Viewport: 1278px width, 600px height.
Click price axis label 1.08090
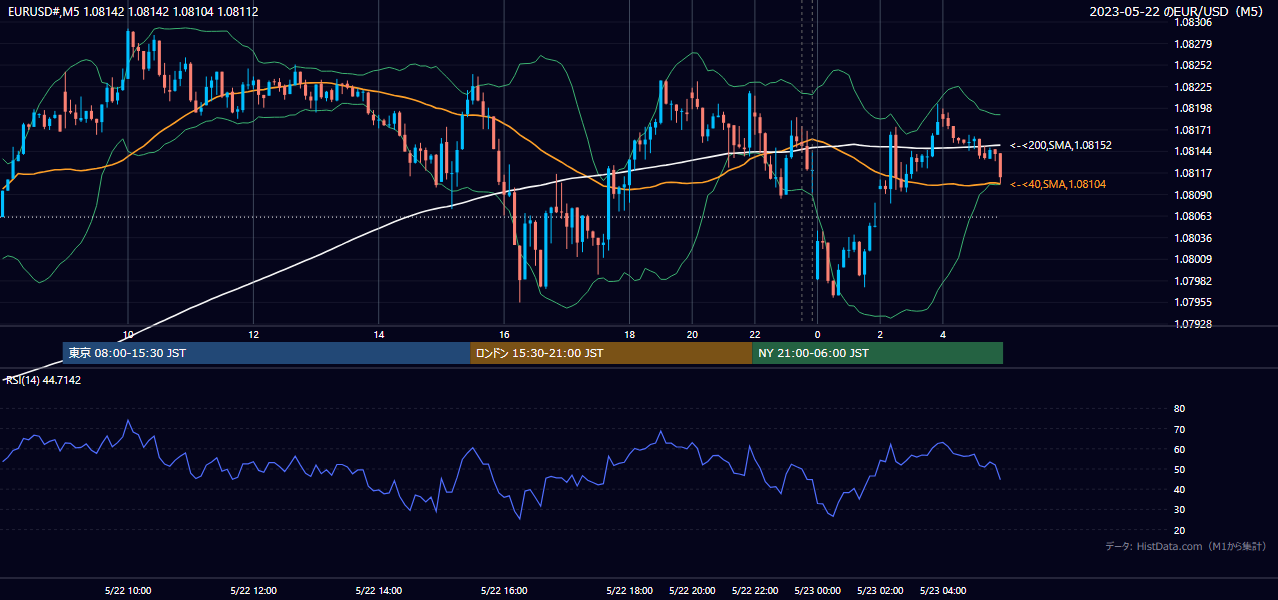[1193, 195]
